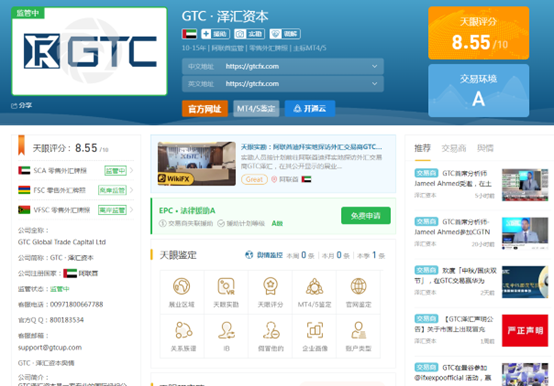This screenshot has height=386, width=554.
Task: Click the 调解 shield badge in header
Action: pos(285,34)
